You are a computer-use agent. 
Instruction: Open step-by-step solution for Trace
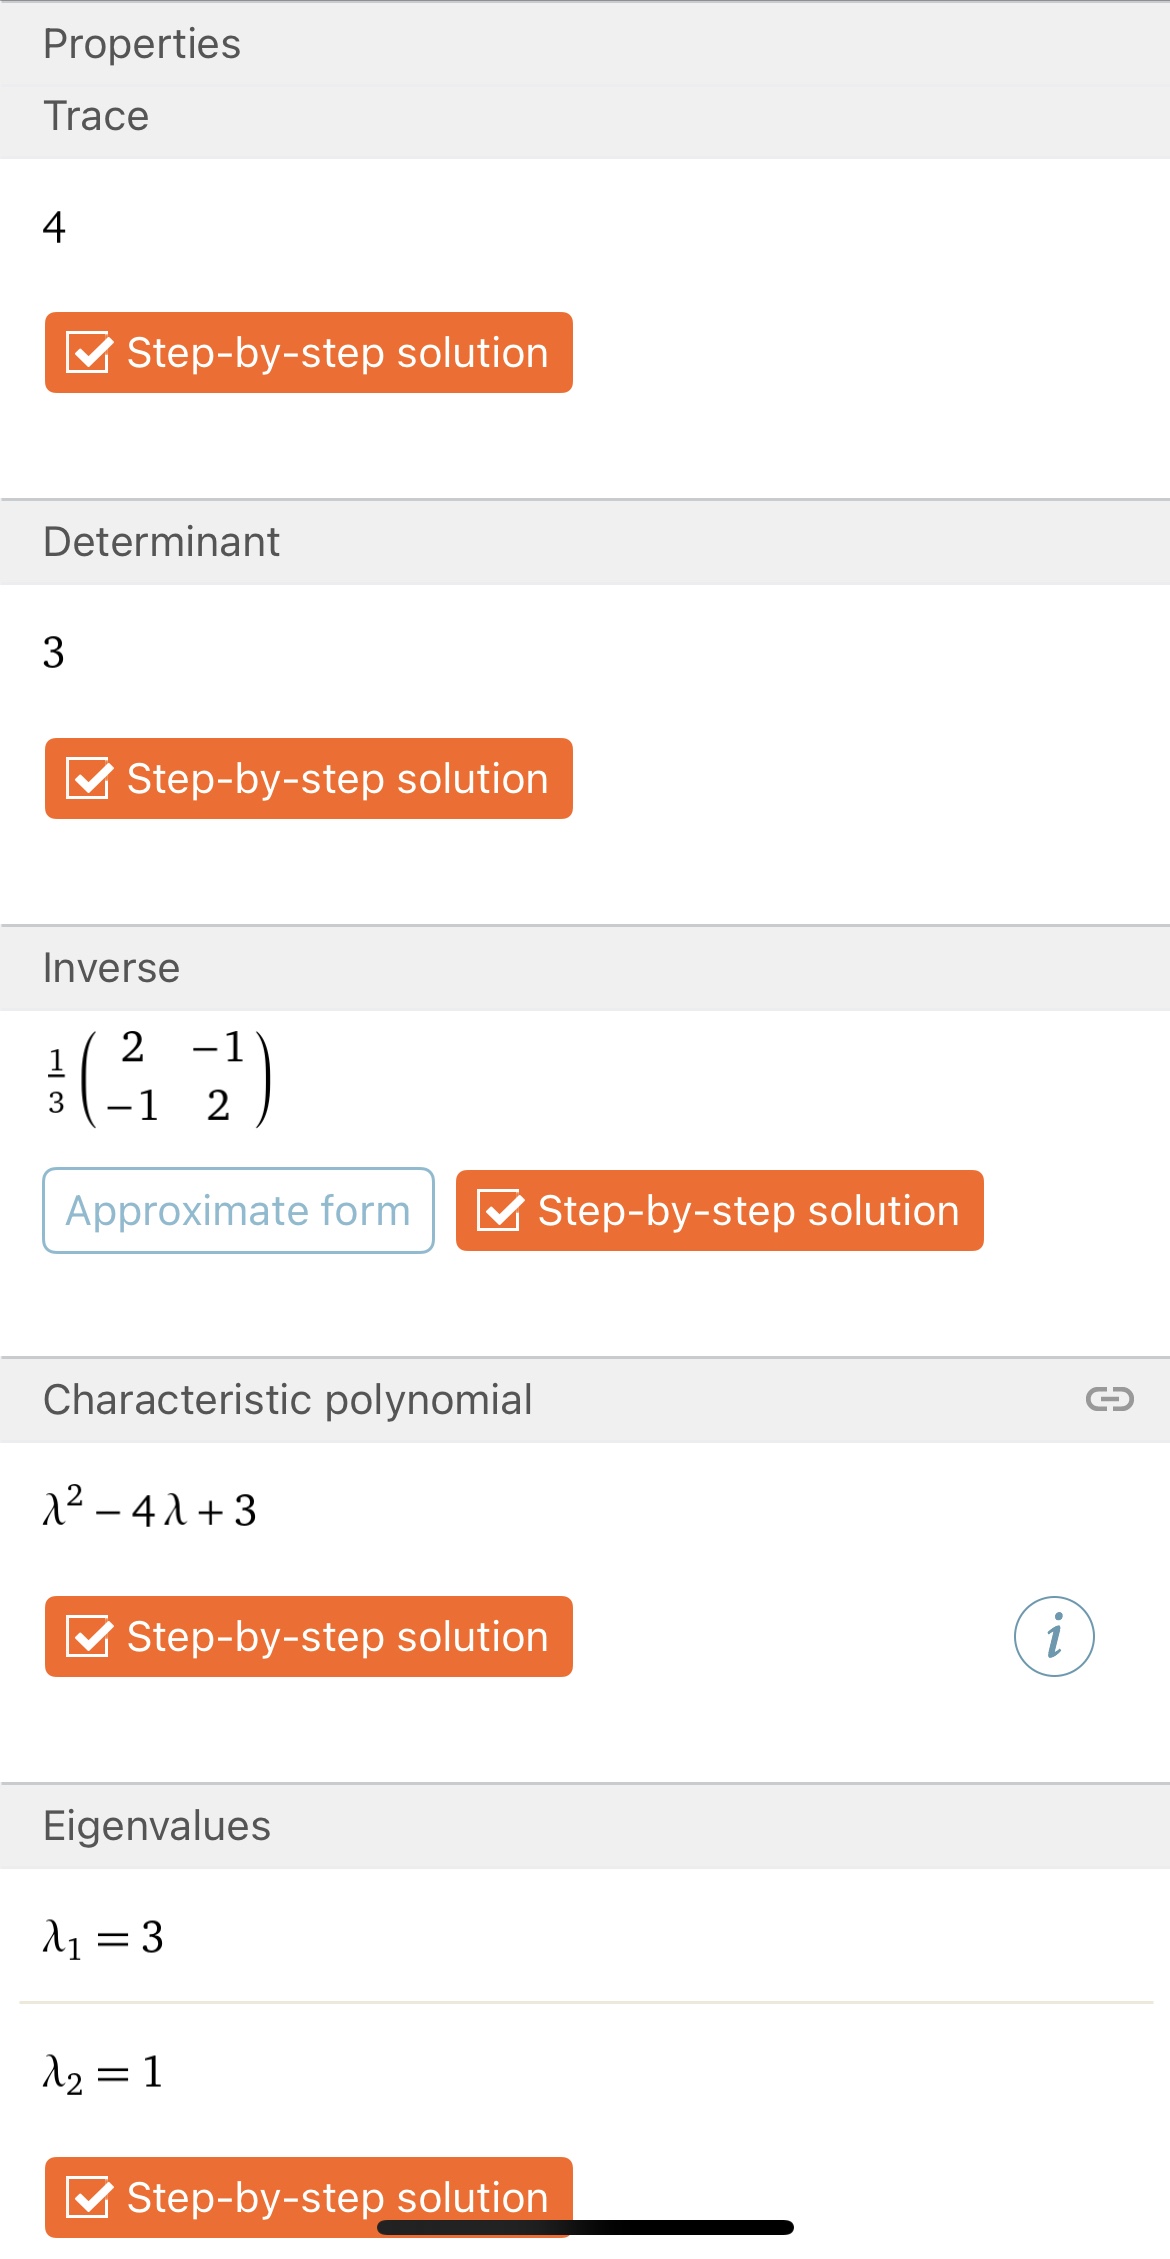tap(336, 353)
